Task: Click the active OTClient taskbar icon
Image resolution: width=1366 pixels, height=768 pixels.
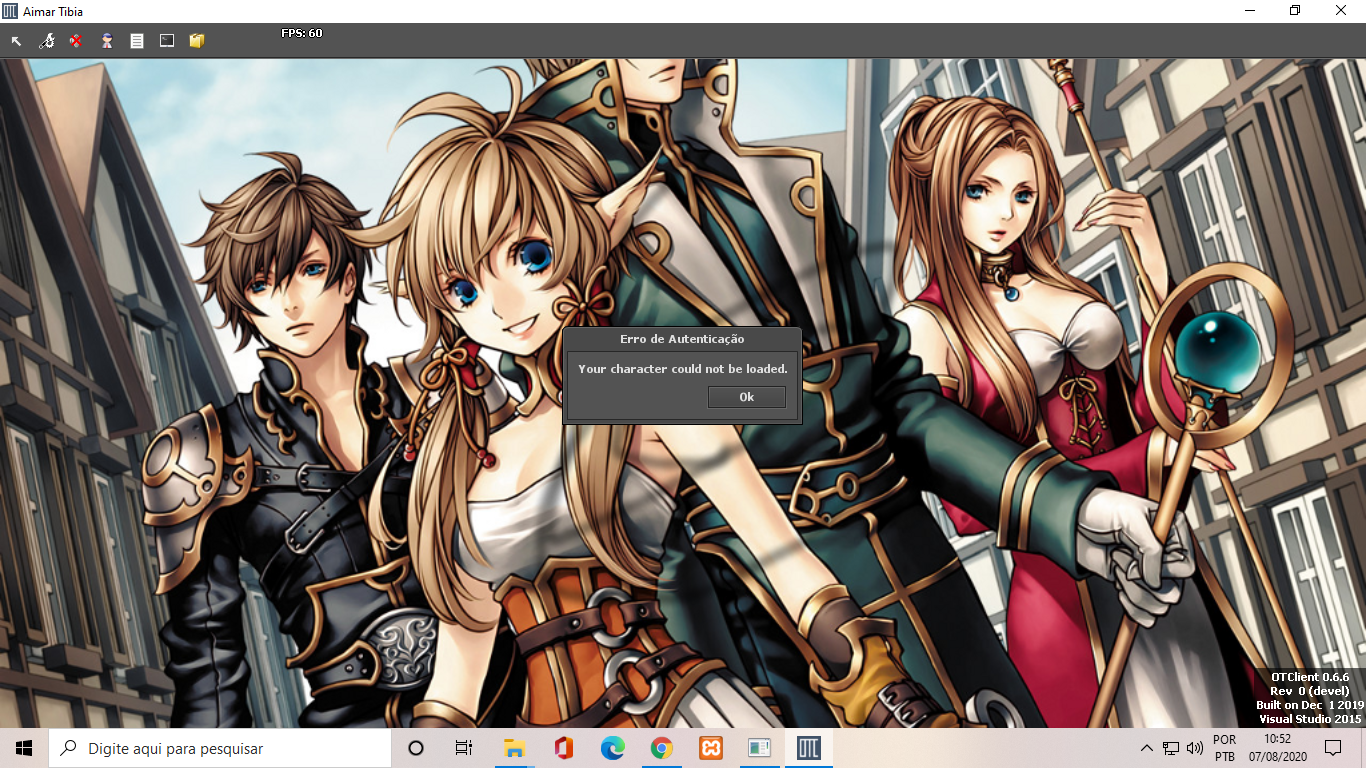Action: (x=809, y=748)
